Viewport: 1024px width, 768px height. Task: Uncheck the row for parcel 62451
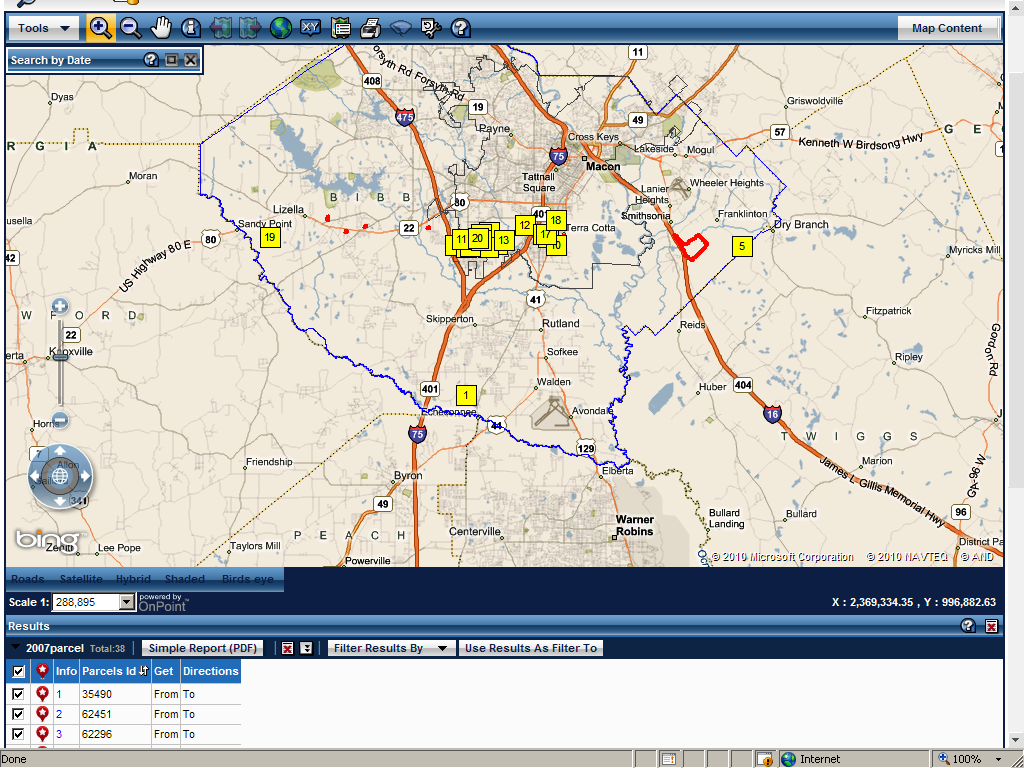tap(18, 714)
